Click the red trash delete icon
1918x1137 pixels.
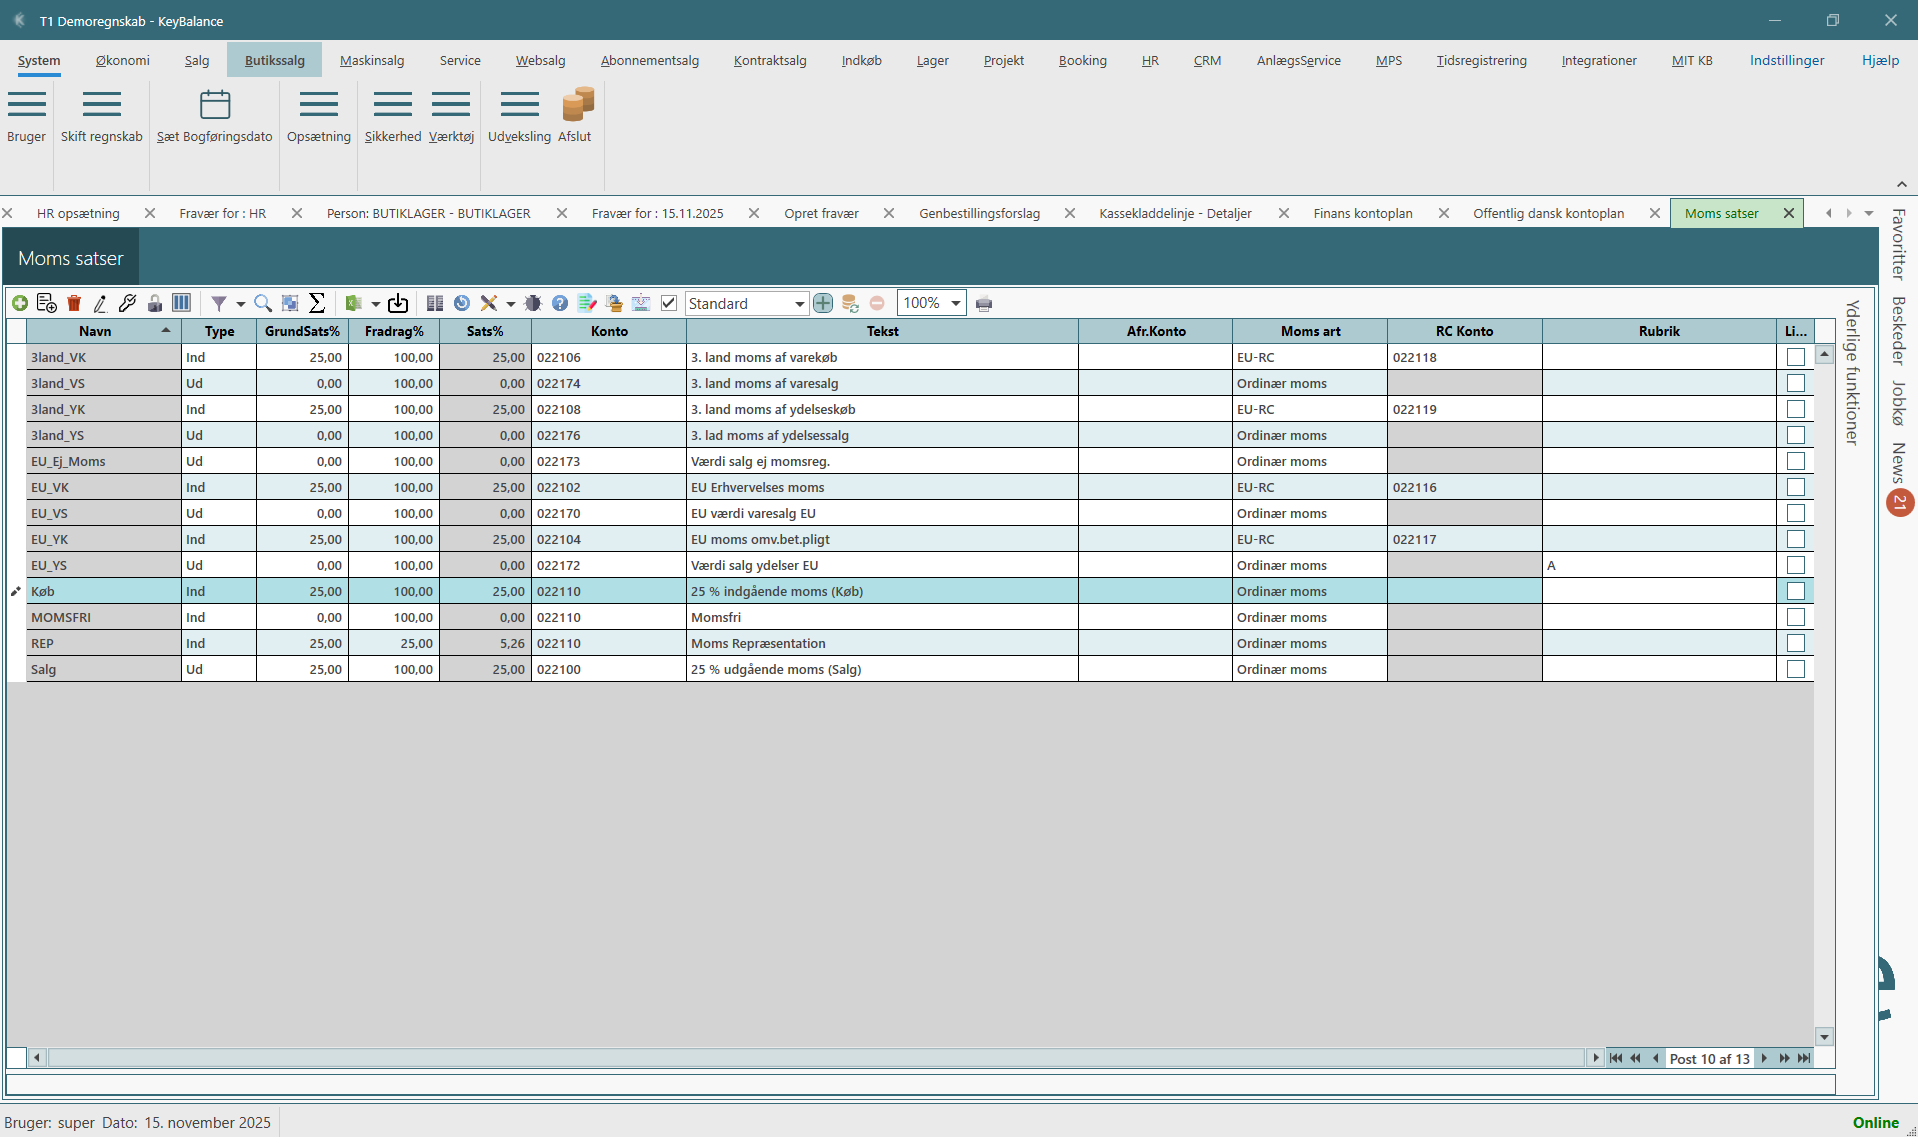pos(74,303)
